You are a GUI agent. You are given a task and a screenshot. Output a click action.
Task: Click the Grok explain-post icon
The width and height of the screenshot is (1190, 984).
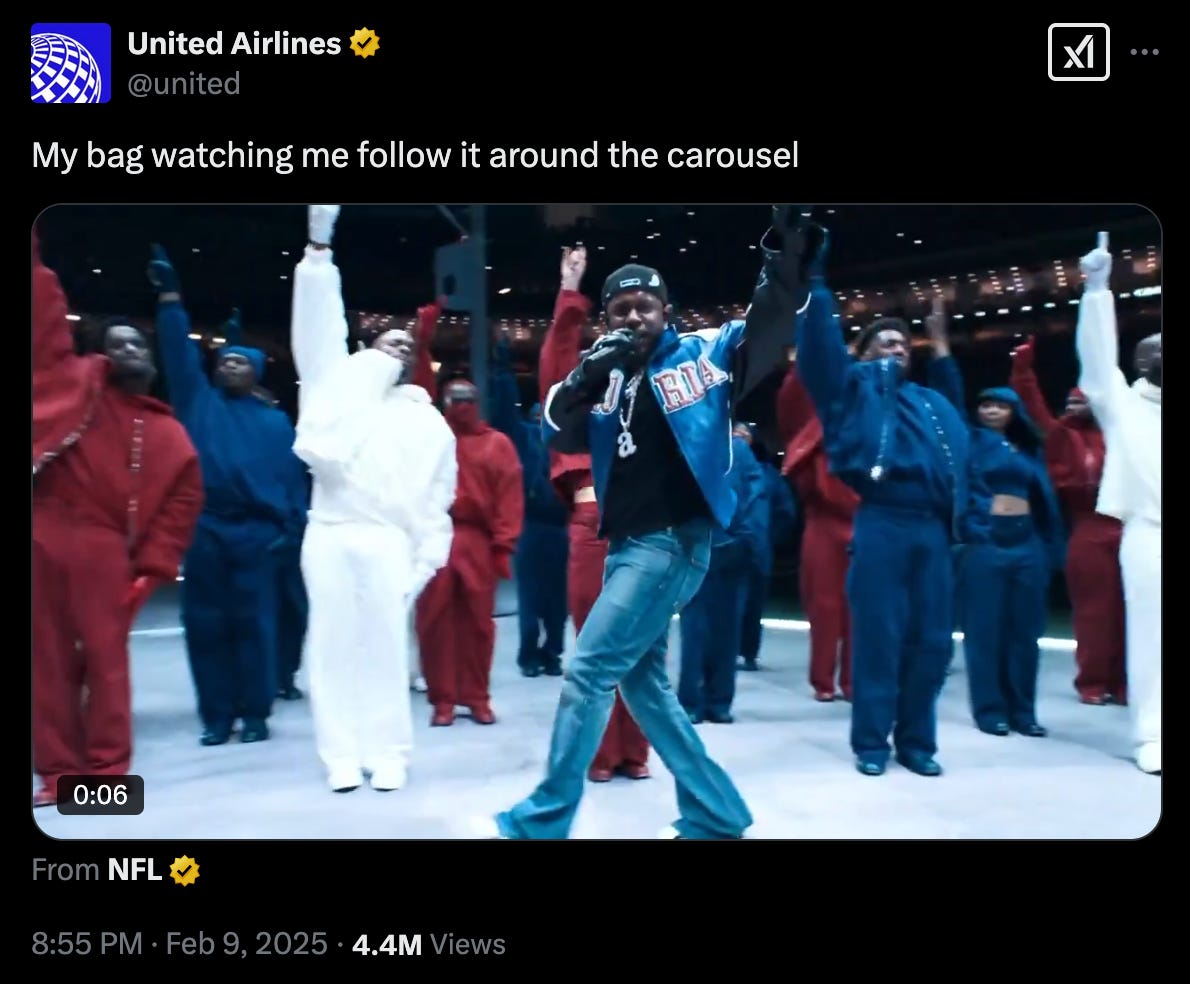(x=1078, y=52)
